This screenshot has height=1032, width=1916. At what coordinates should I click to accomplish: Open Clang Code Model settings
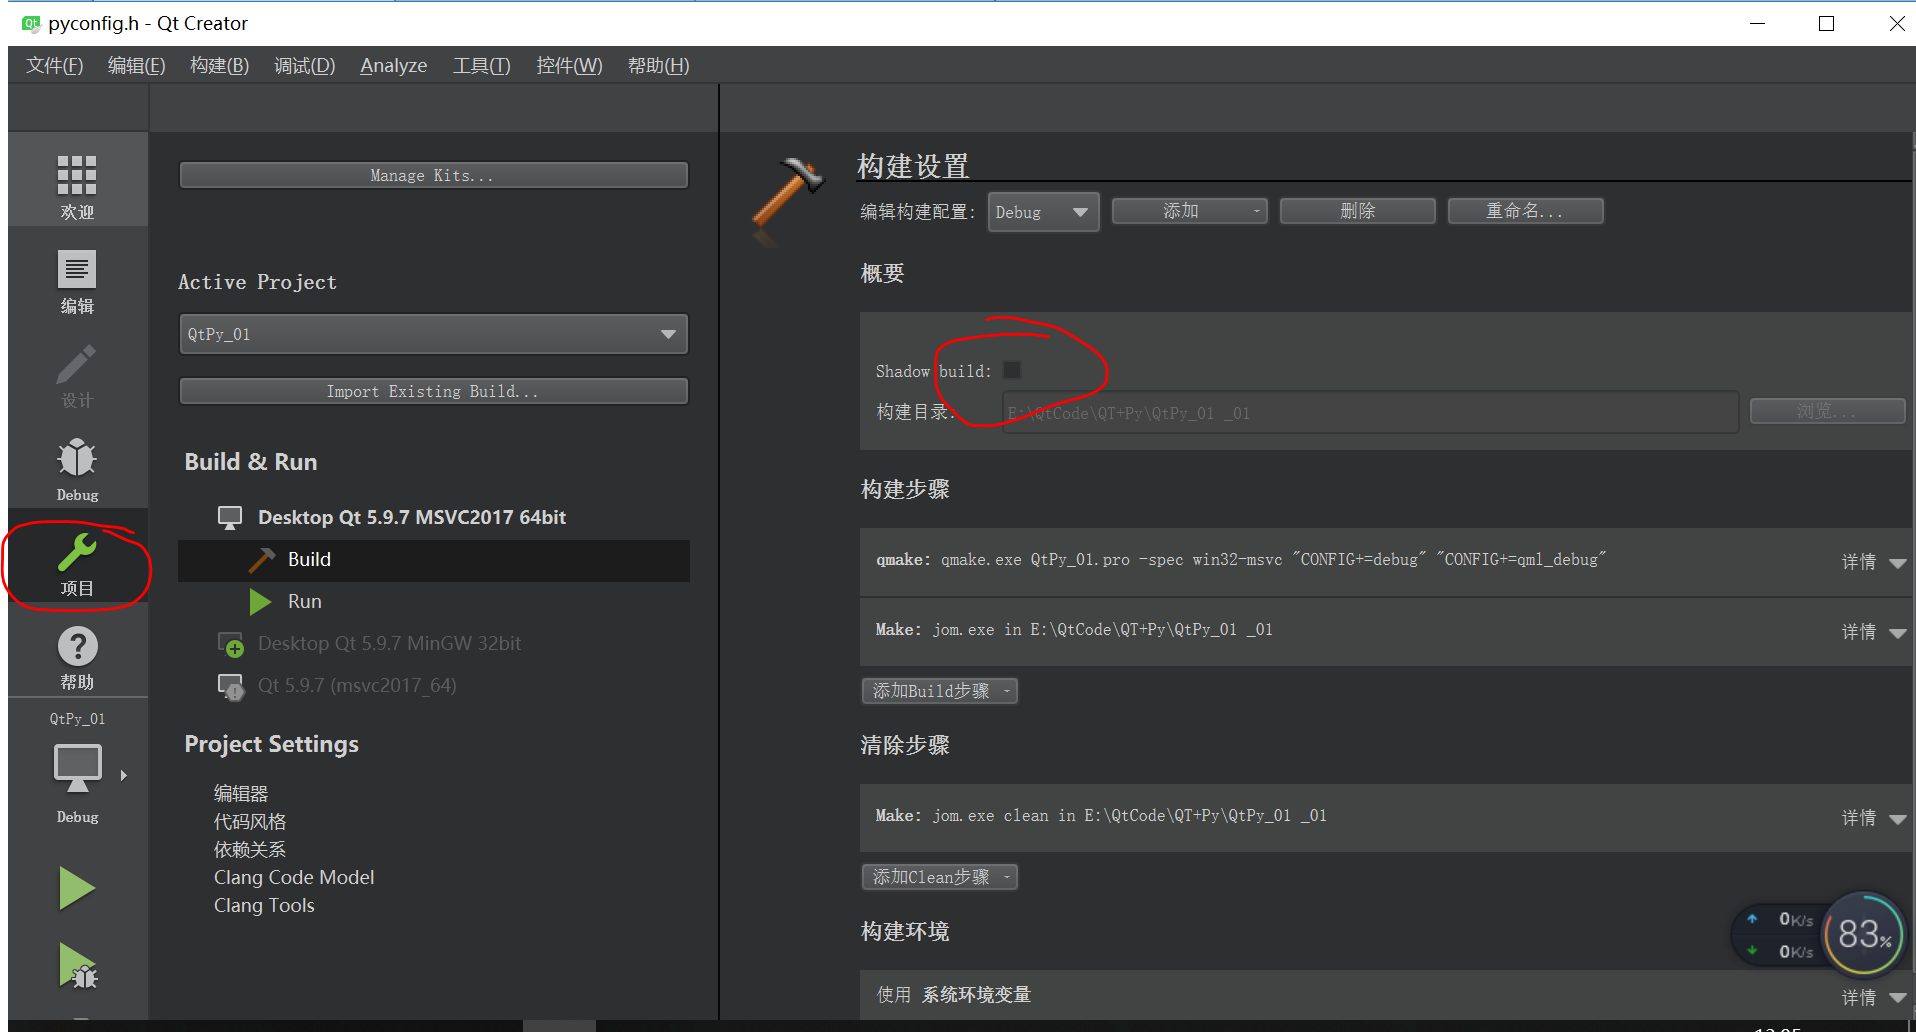pos(294,877)
